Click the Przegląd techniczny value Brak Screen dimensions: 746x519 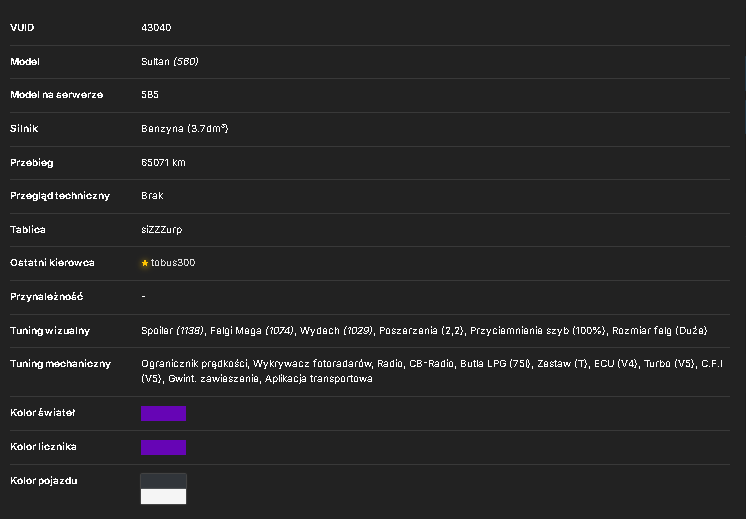coord(152,196)
